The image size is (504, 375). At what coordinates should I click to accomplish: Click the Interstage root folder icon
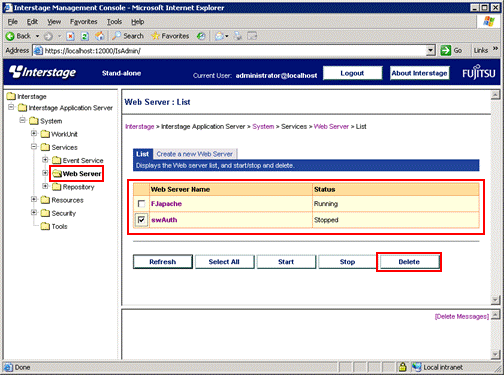(11, 96)
